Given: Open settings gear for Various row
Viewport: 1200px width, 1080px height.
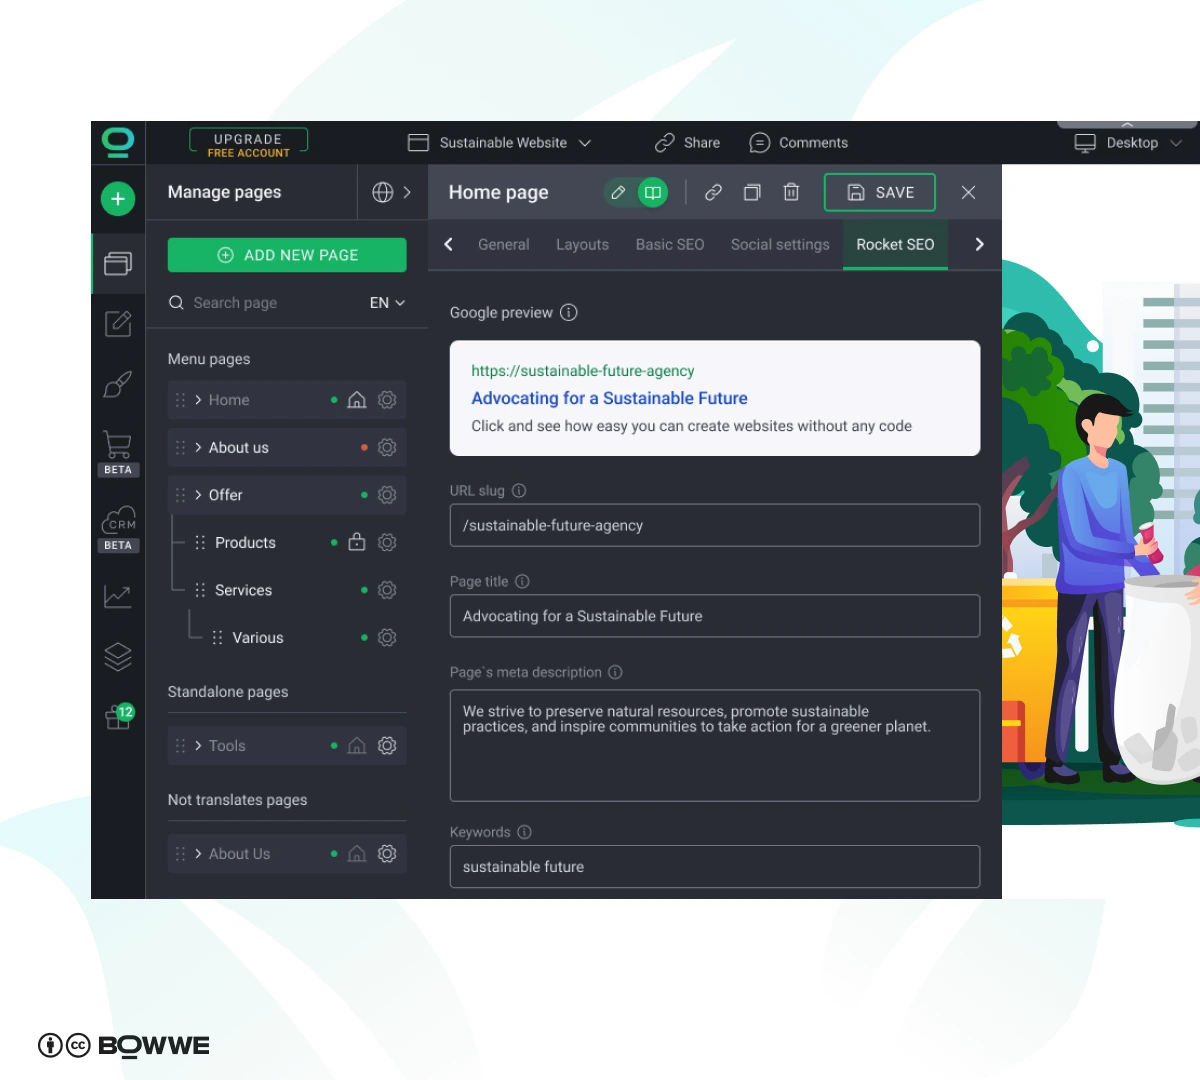Looking at the screenshot, I should [388, 637].
